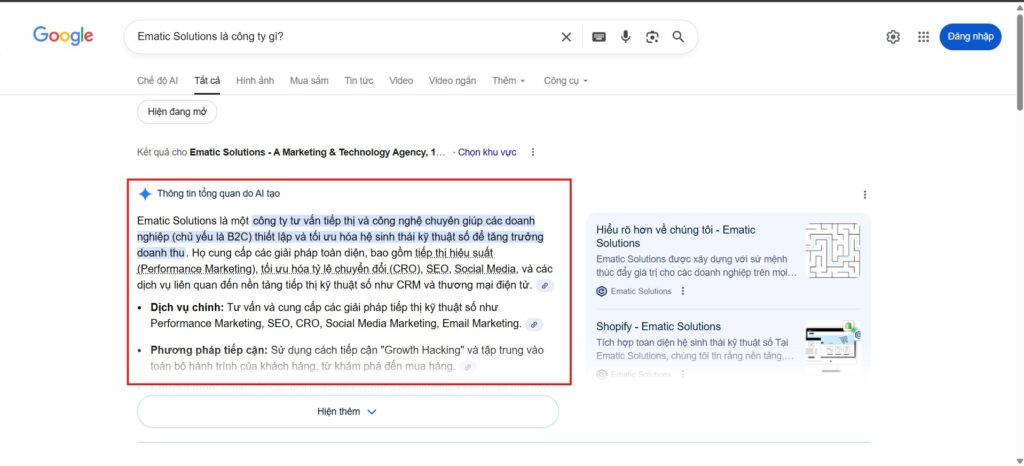This screenshot has width=1024, height=466.
Task: Open source link icon after thương mại điện tử
Action: coord(545,285)
